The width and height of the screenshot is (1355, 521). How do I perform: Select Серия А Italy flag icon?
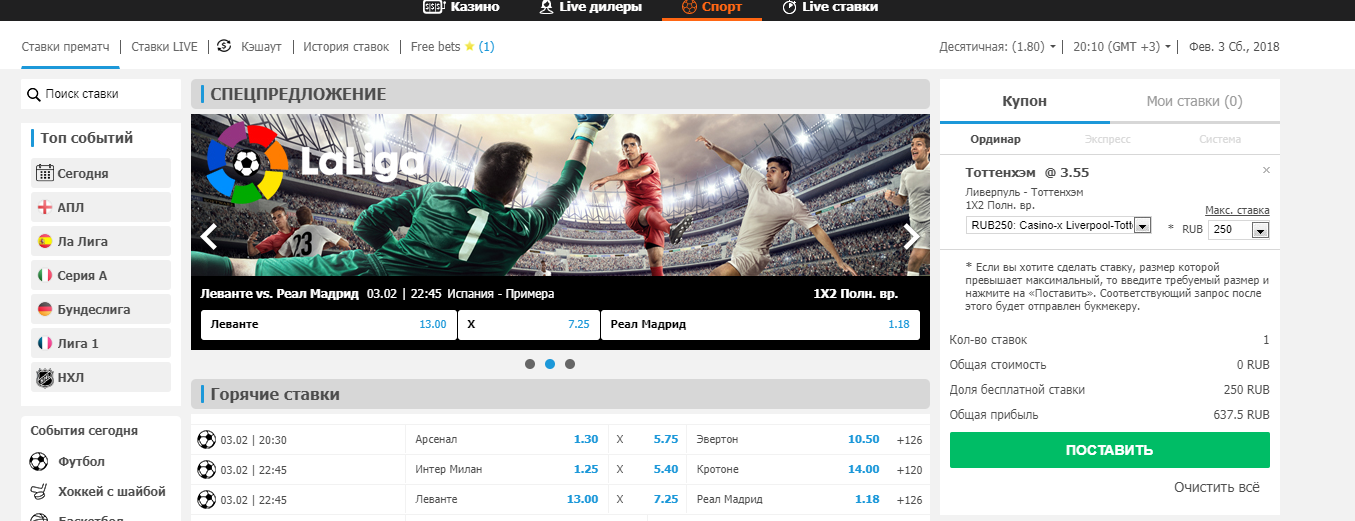pyautogui.click(x=44, y=275)
